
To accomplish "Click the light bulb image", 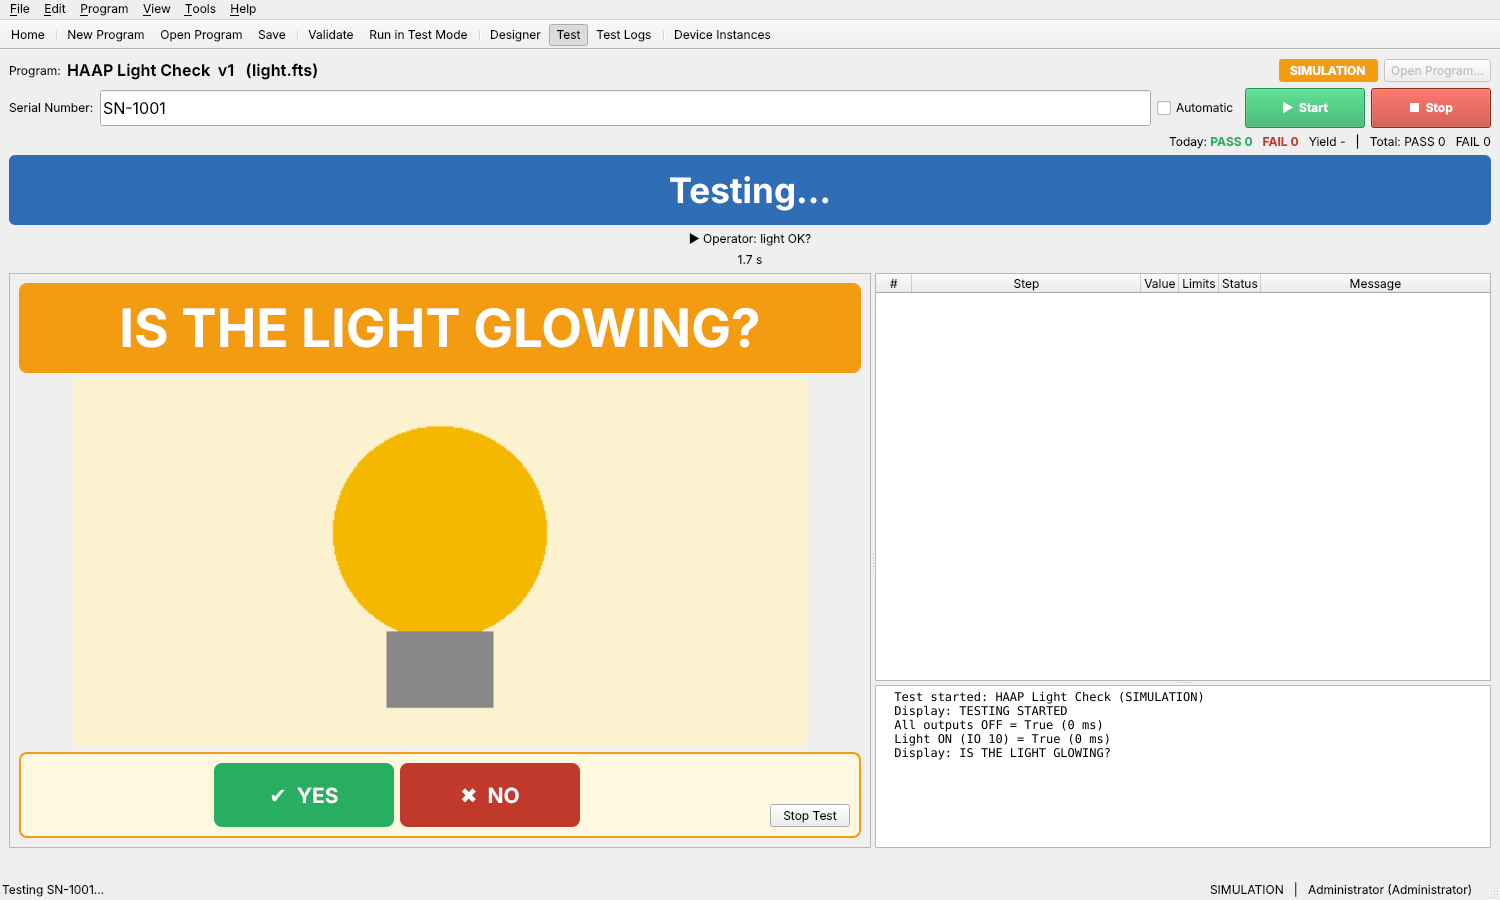I will coord(440,562).
